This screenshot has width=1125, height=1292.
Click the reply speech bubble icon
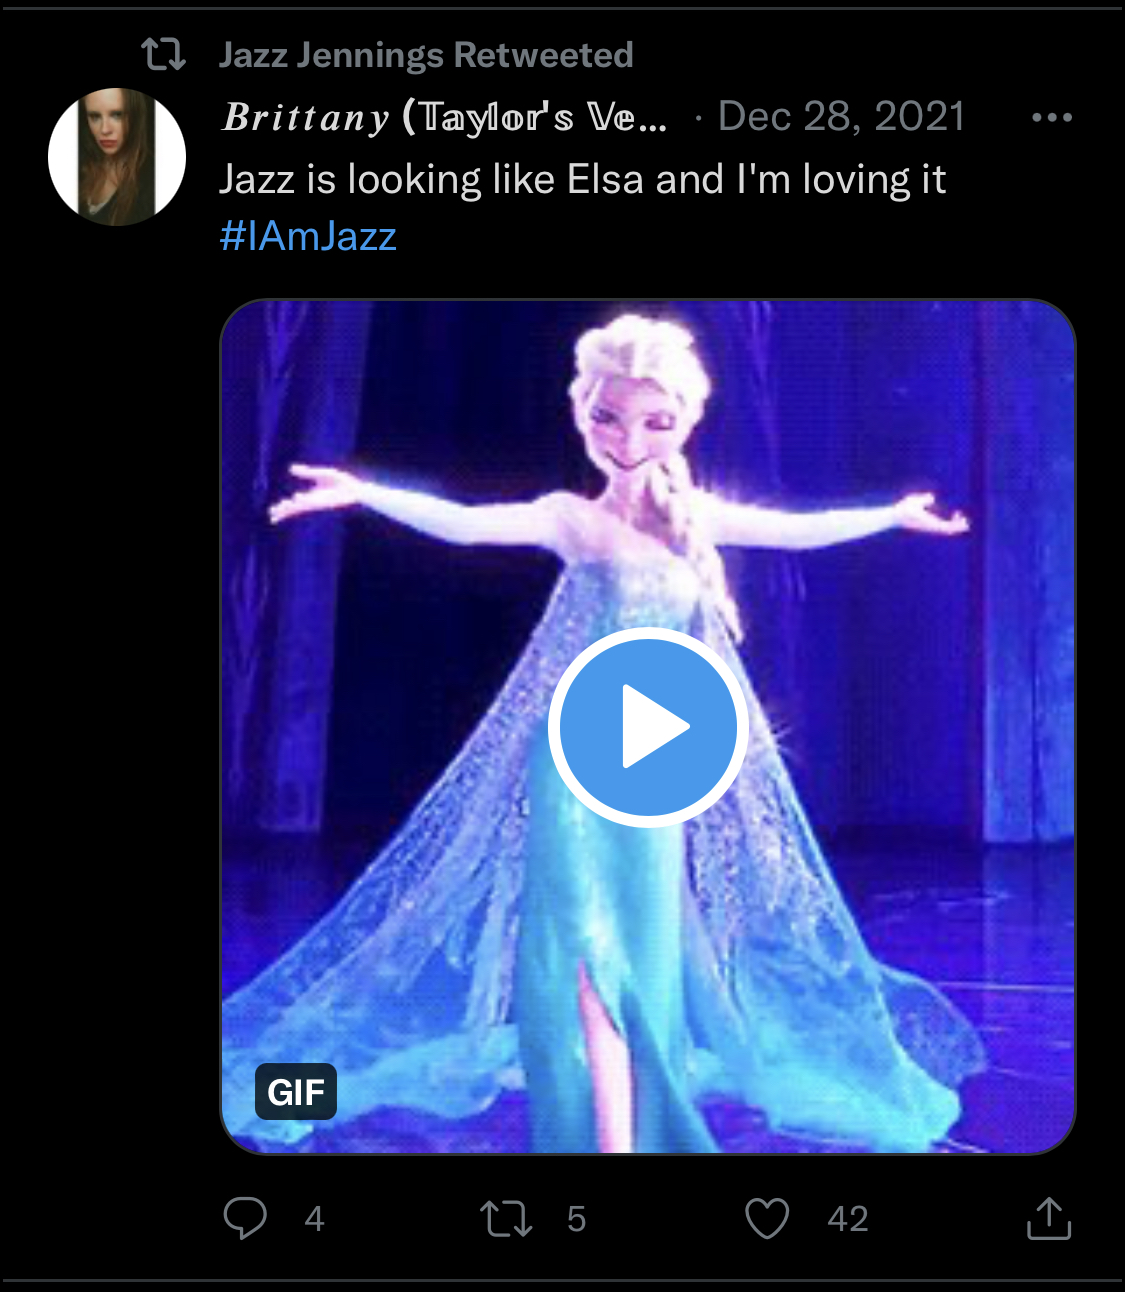click(245, 1218)
